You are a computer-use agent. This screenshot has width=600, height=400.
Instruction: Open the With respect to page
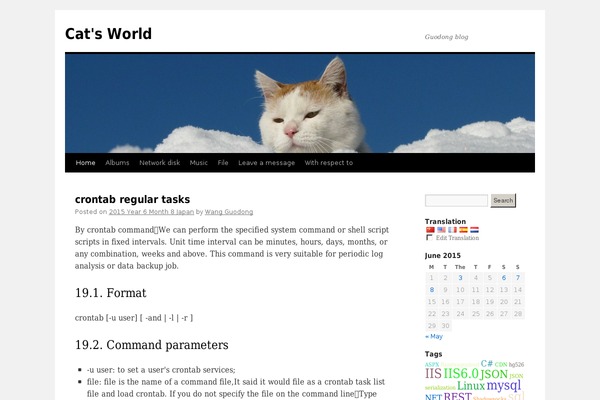point(329,163)
